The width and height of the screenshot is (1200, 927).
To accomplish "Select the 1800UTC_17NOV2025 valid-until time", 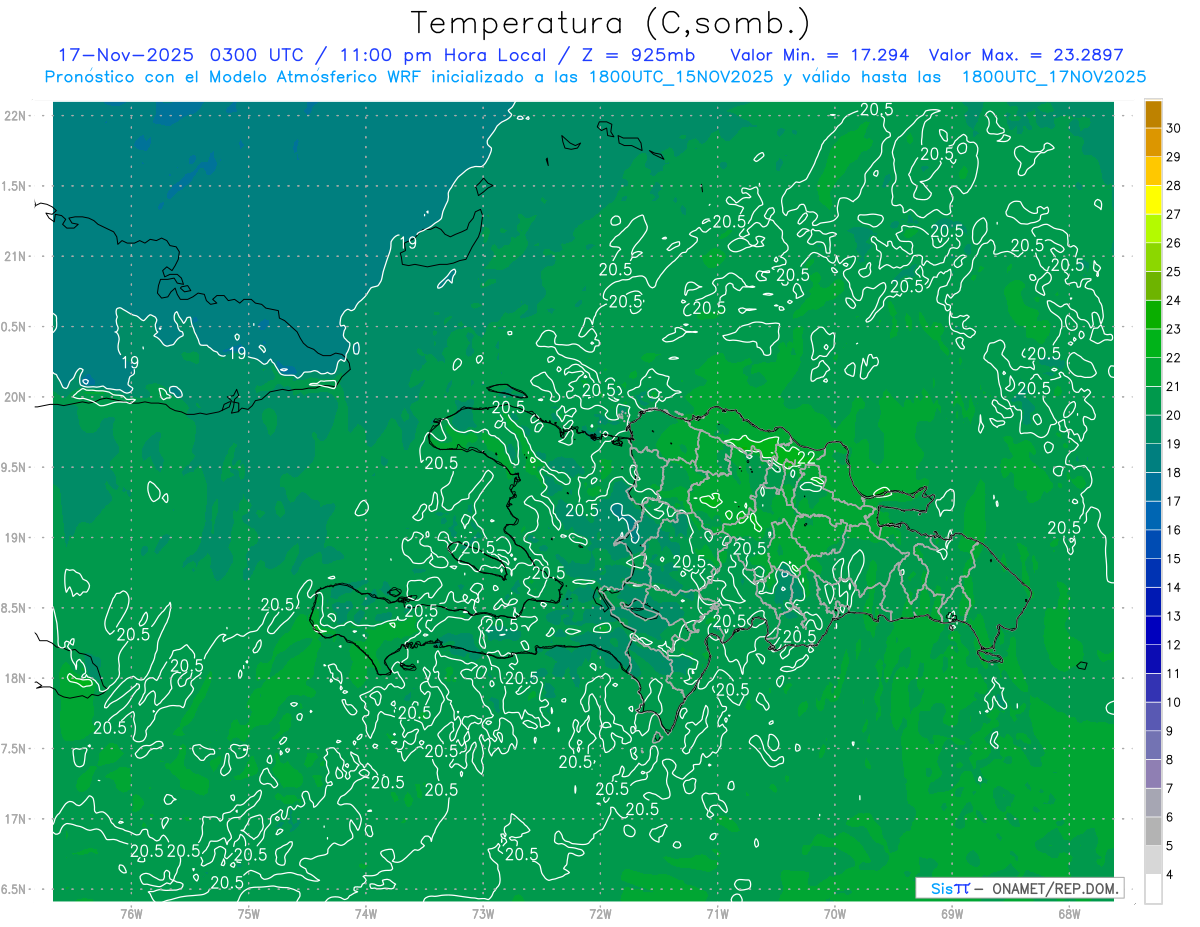I will click(1053, 77).
